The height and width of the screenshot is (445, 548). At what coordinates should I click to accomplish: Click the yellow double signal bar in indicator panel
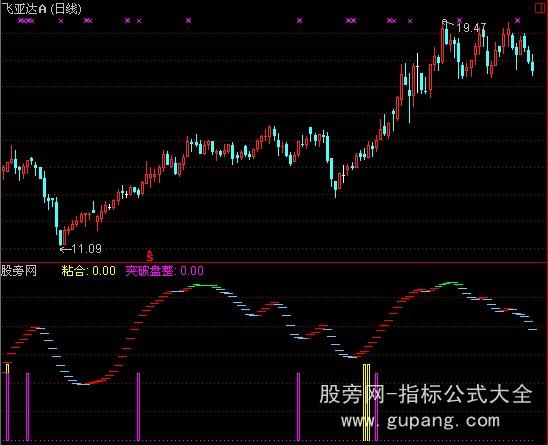click(x=366, y=402)
